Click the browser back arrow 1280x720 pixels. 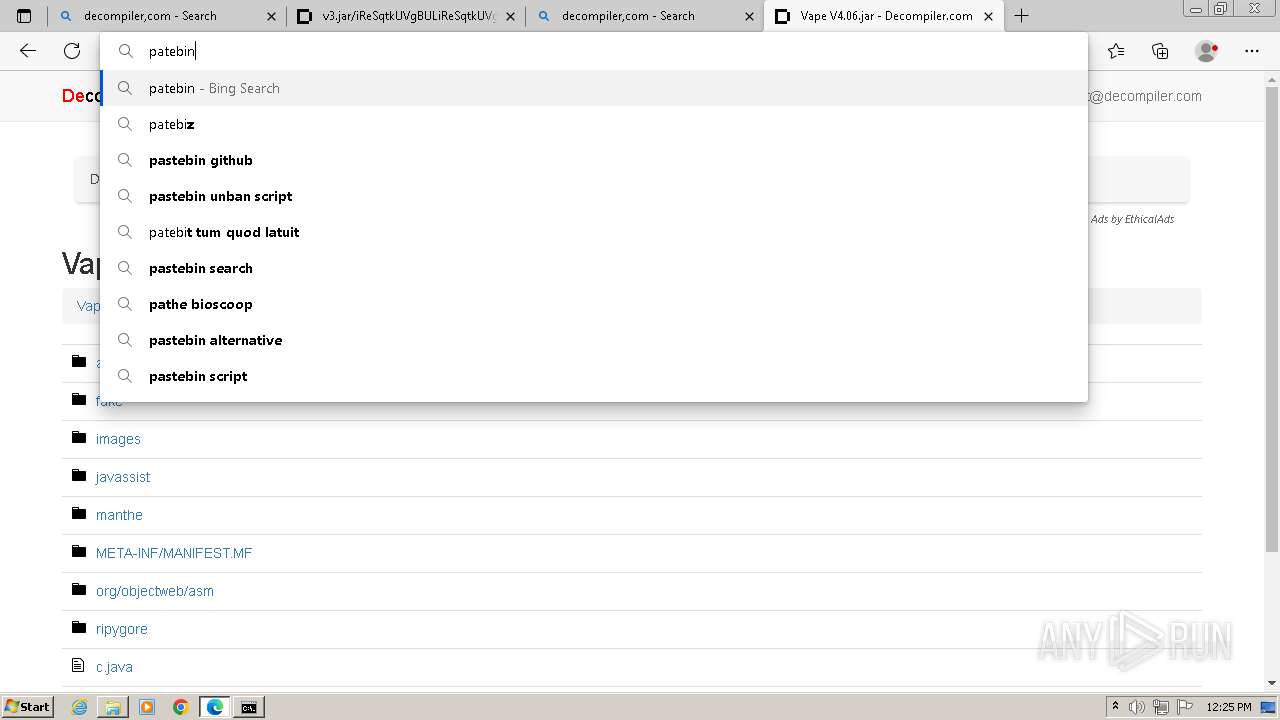click(x=28, y=51)
